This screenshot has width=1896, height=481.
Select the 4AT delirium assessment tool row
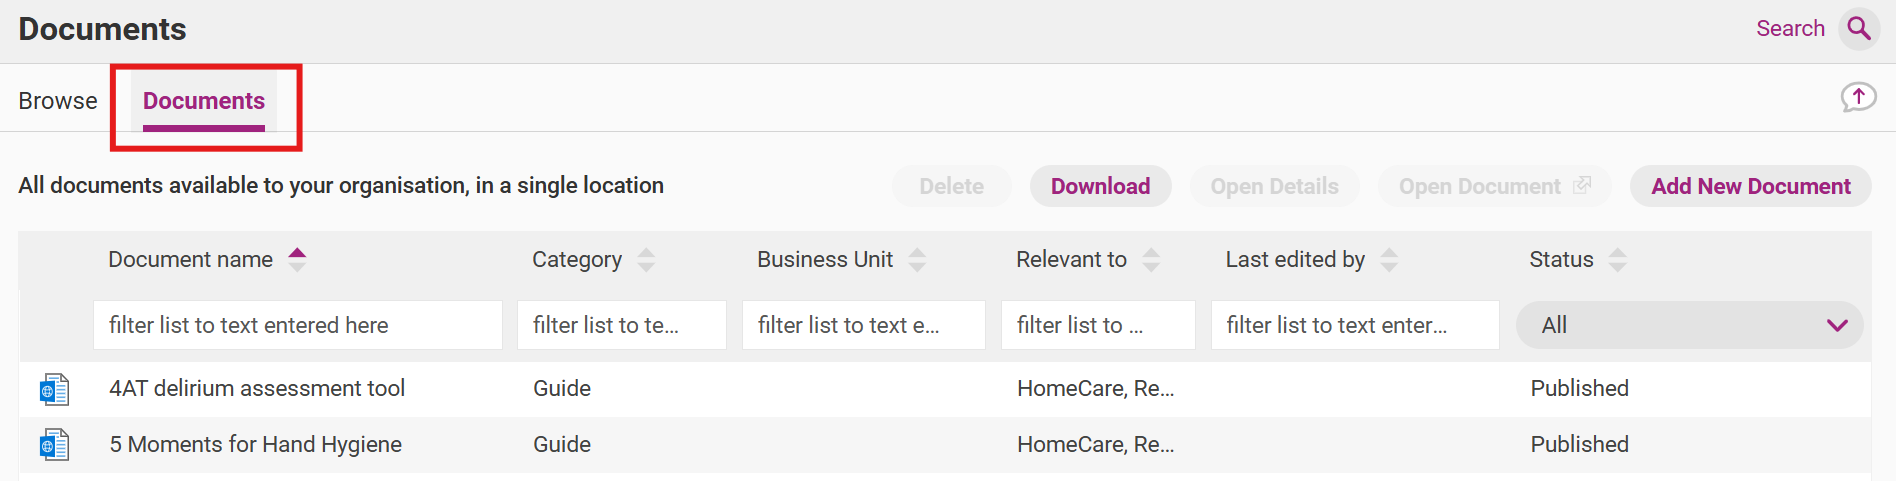257,389
